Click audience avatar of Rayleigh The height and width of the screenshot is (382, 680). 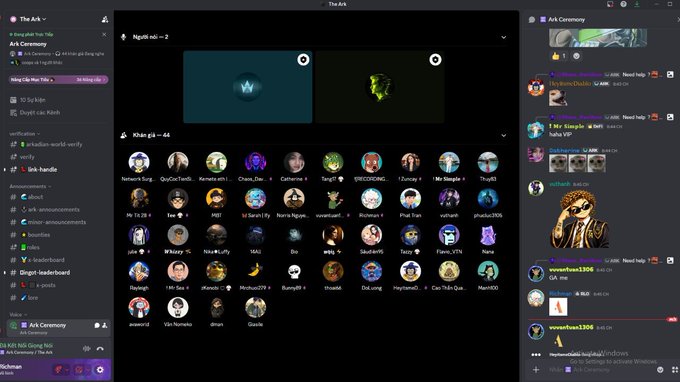tap(139, 271)
